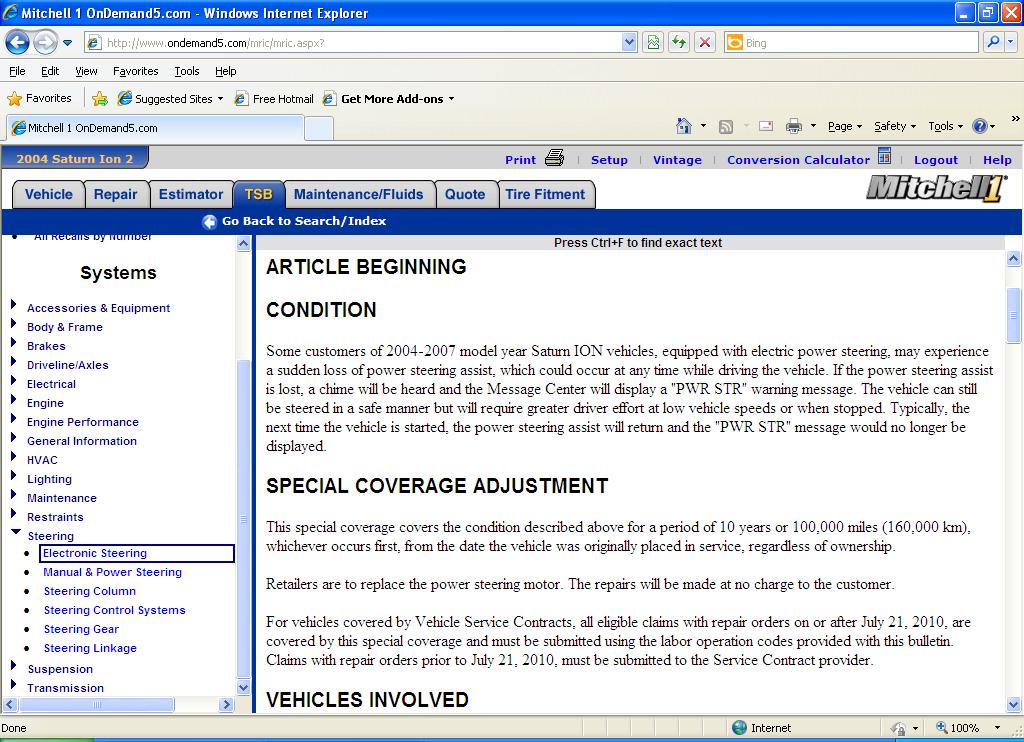Click the Home icon in command bar

(684, 126)
